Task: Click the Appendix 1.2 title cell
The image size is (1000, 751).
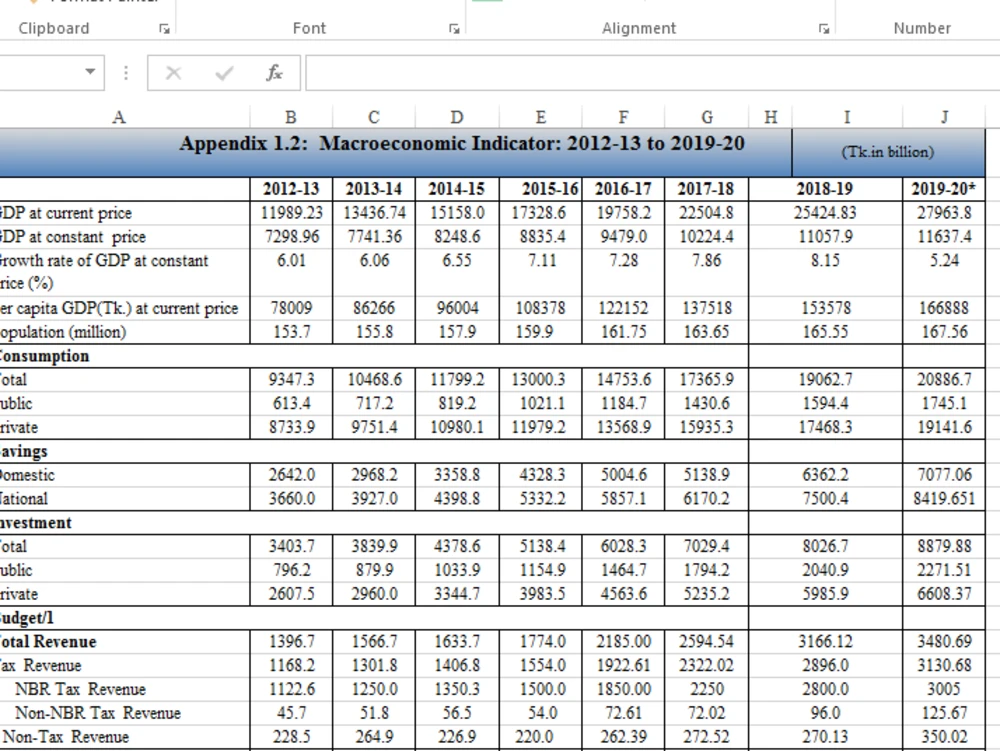Action: coord(395,152)
